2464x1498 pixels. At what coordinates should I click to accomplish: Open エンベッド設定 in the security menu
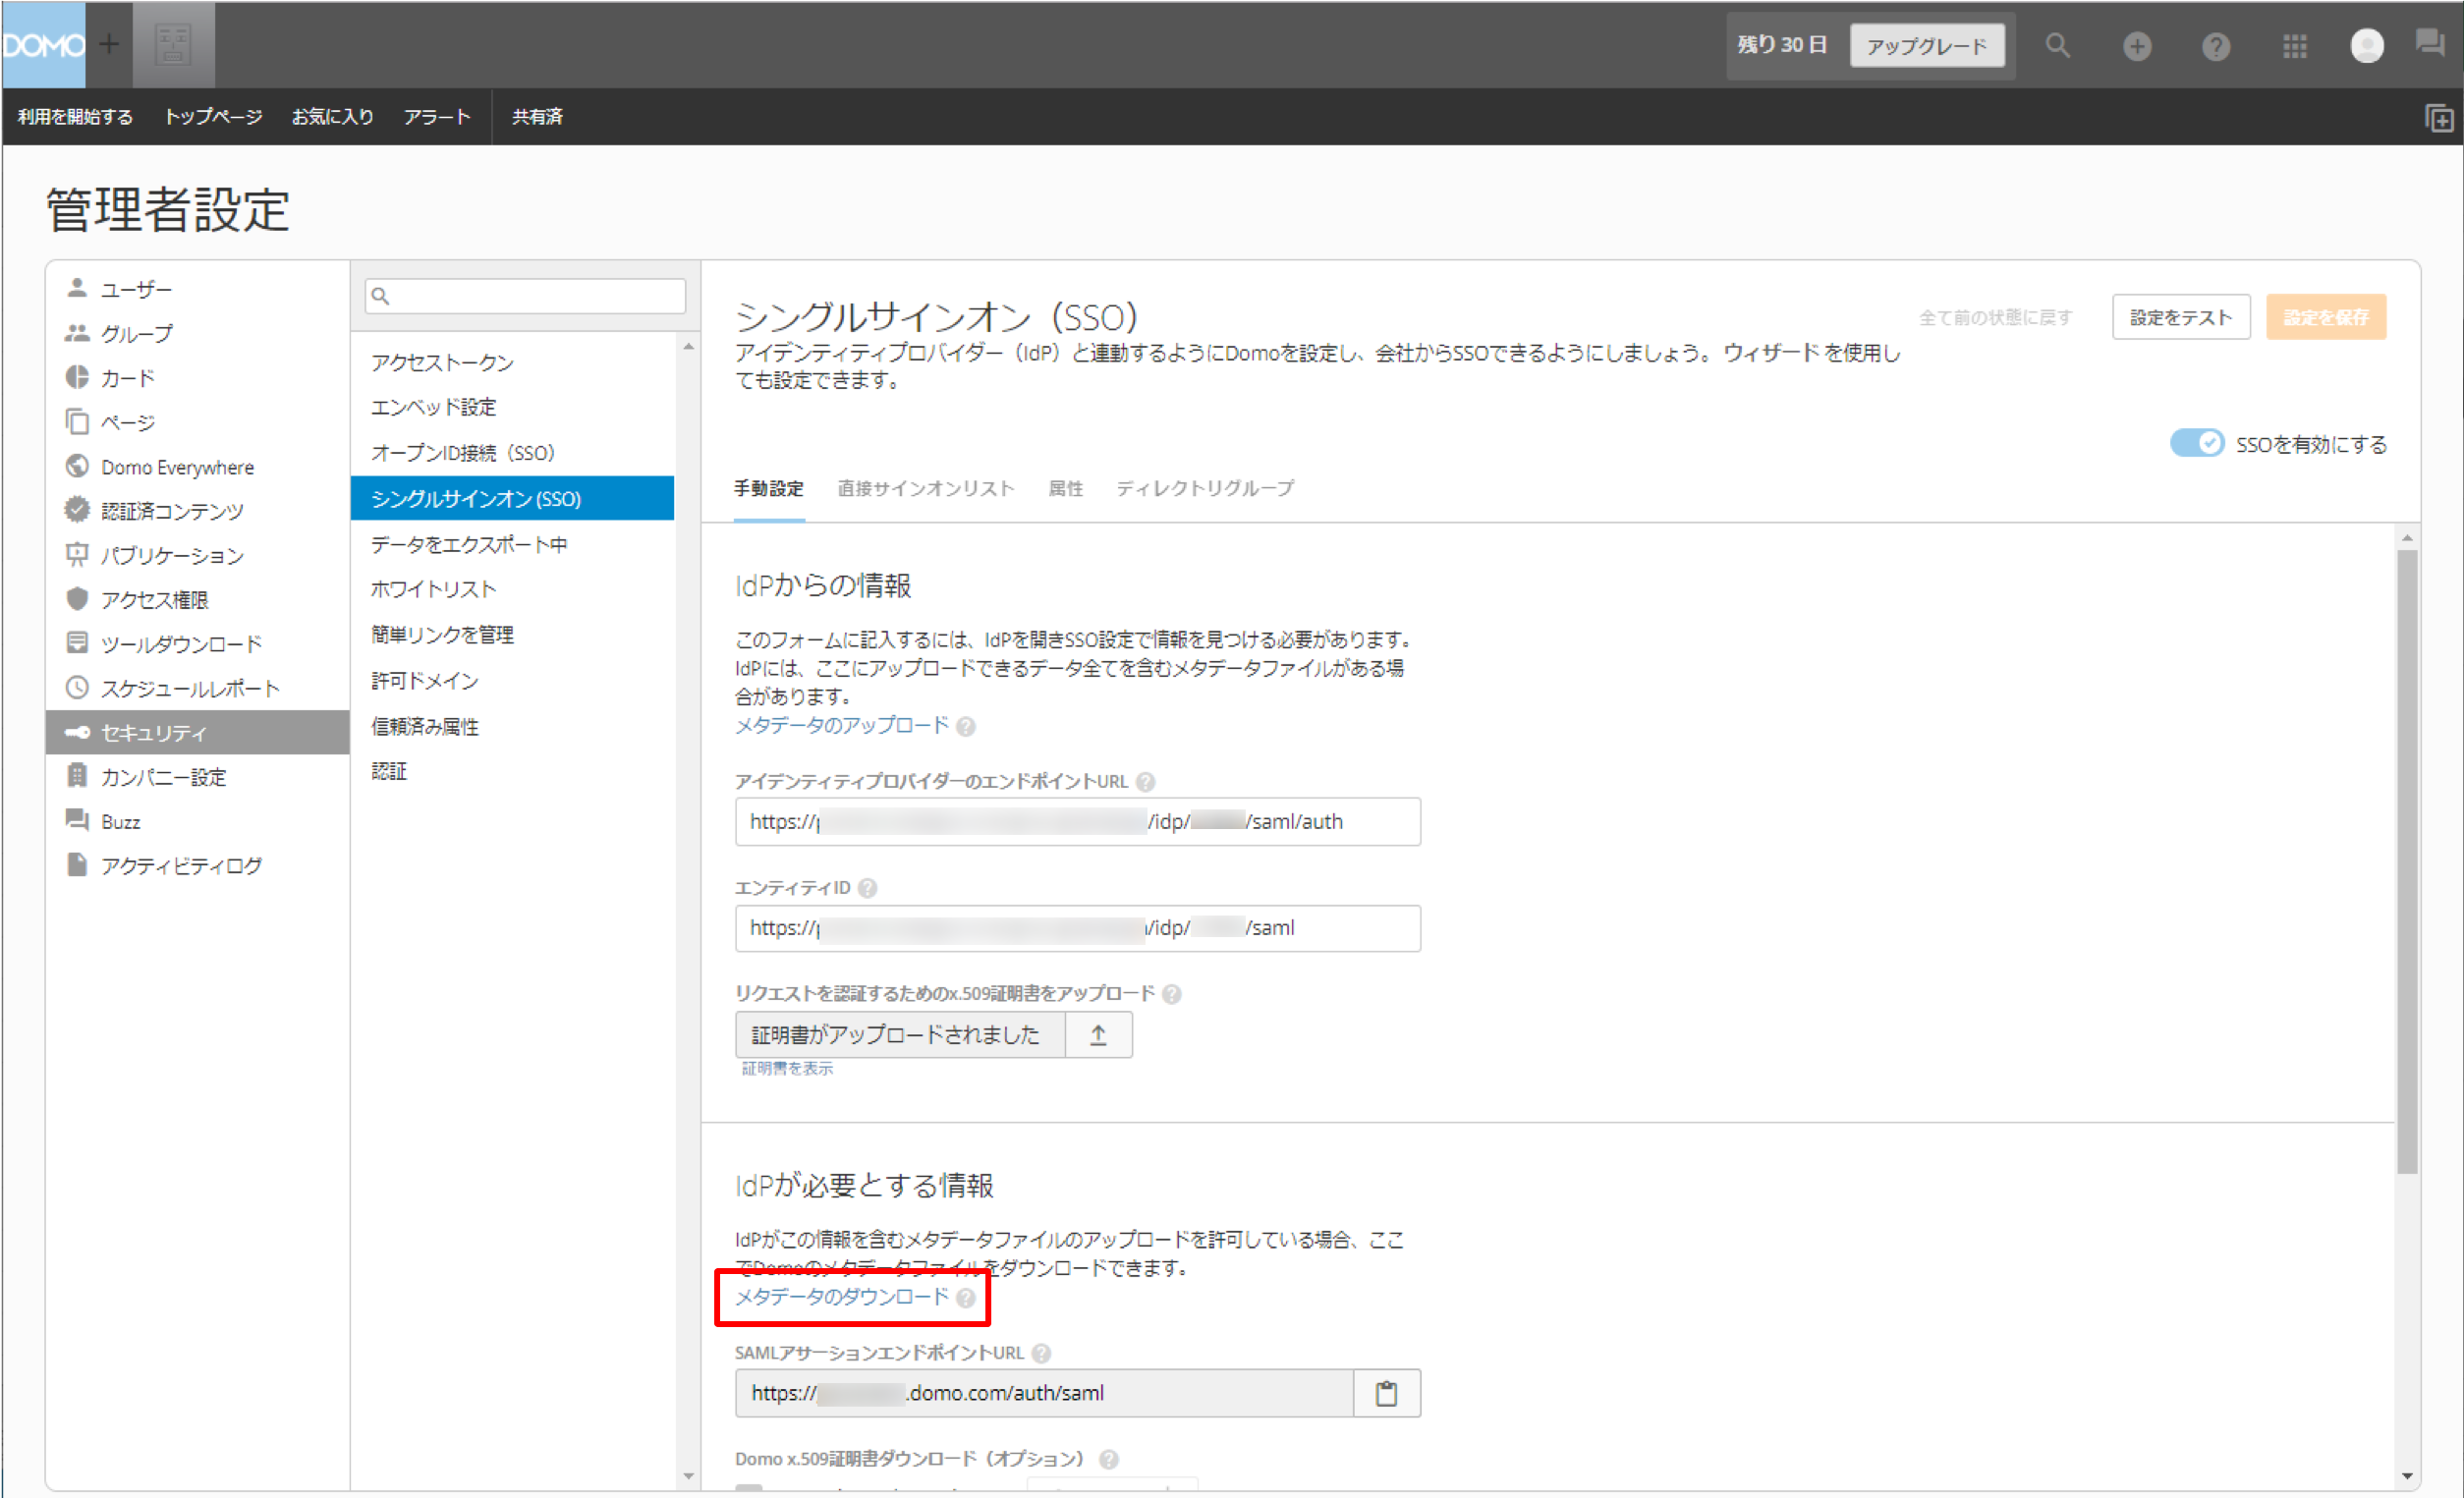point(512,407)
